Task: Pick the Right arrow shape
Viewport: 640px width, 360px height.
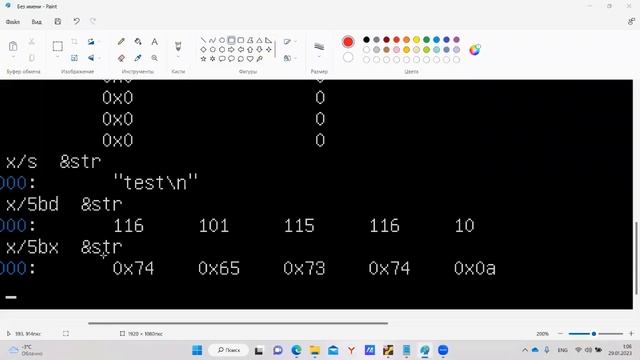Action: (x=231, y=49)
